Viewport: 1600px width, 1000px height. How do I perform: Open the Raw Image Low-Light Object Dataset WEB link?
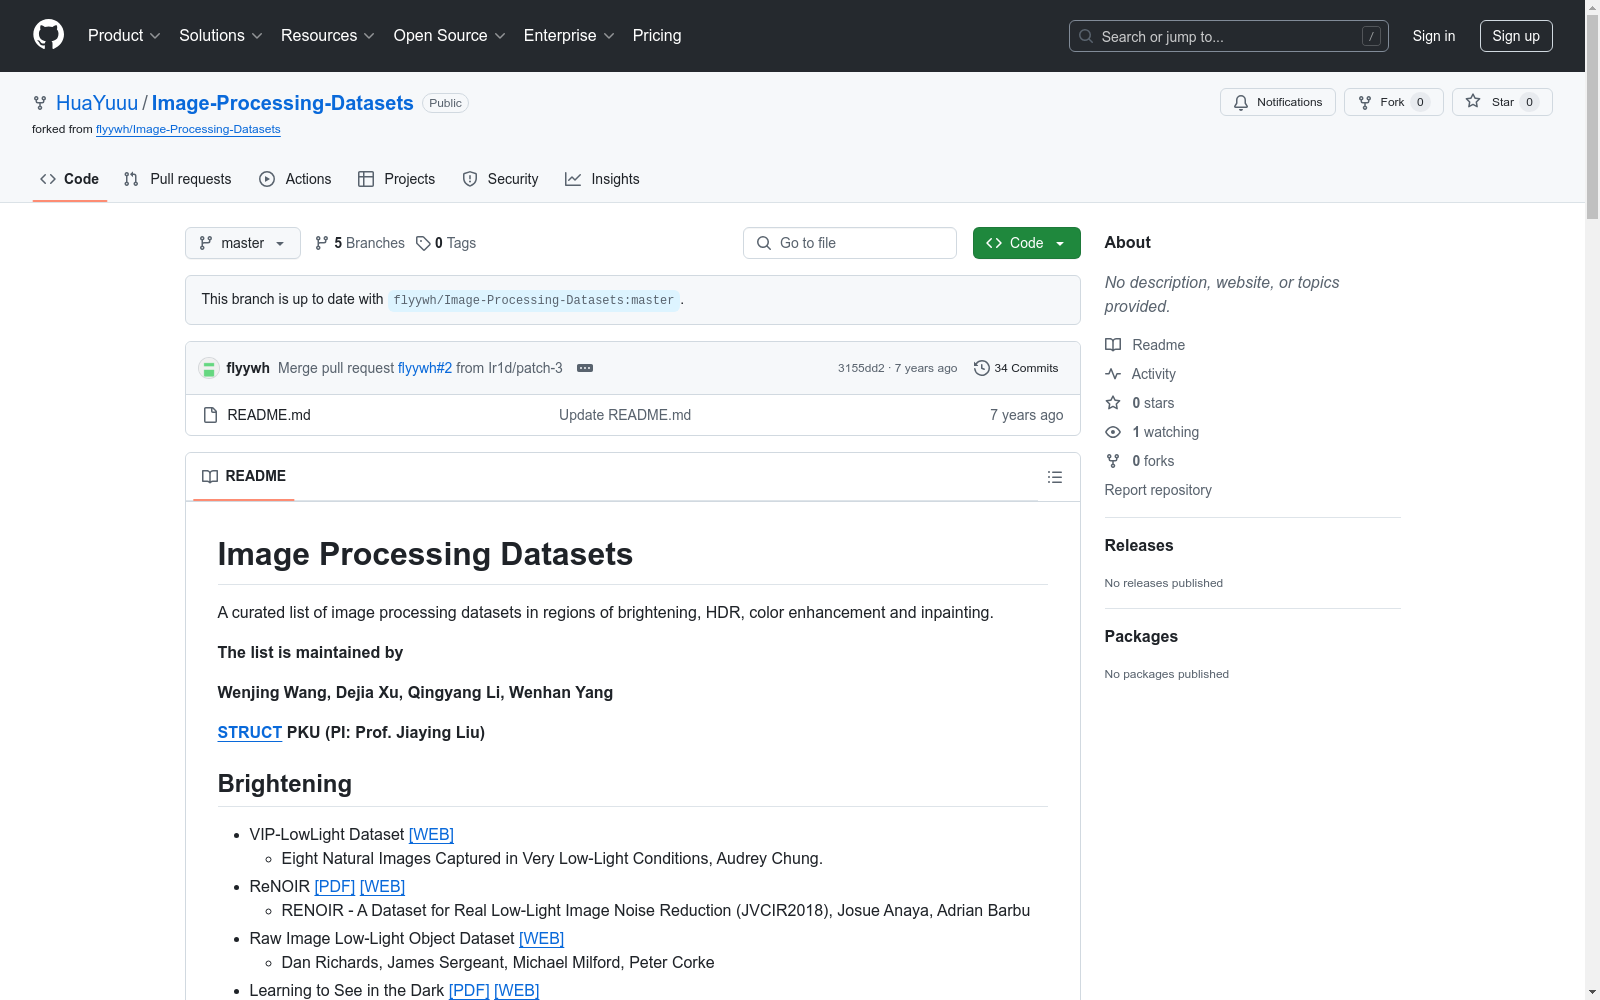541,938
